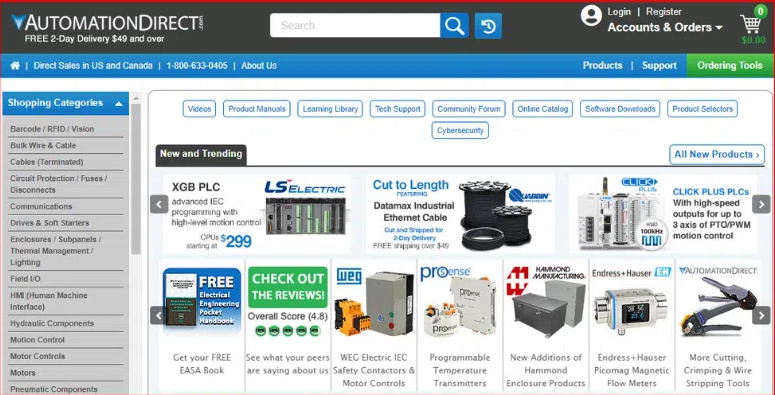Open Direct Sales in US and Canada
775x395 pixels.
point(93,65)
